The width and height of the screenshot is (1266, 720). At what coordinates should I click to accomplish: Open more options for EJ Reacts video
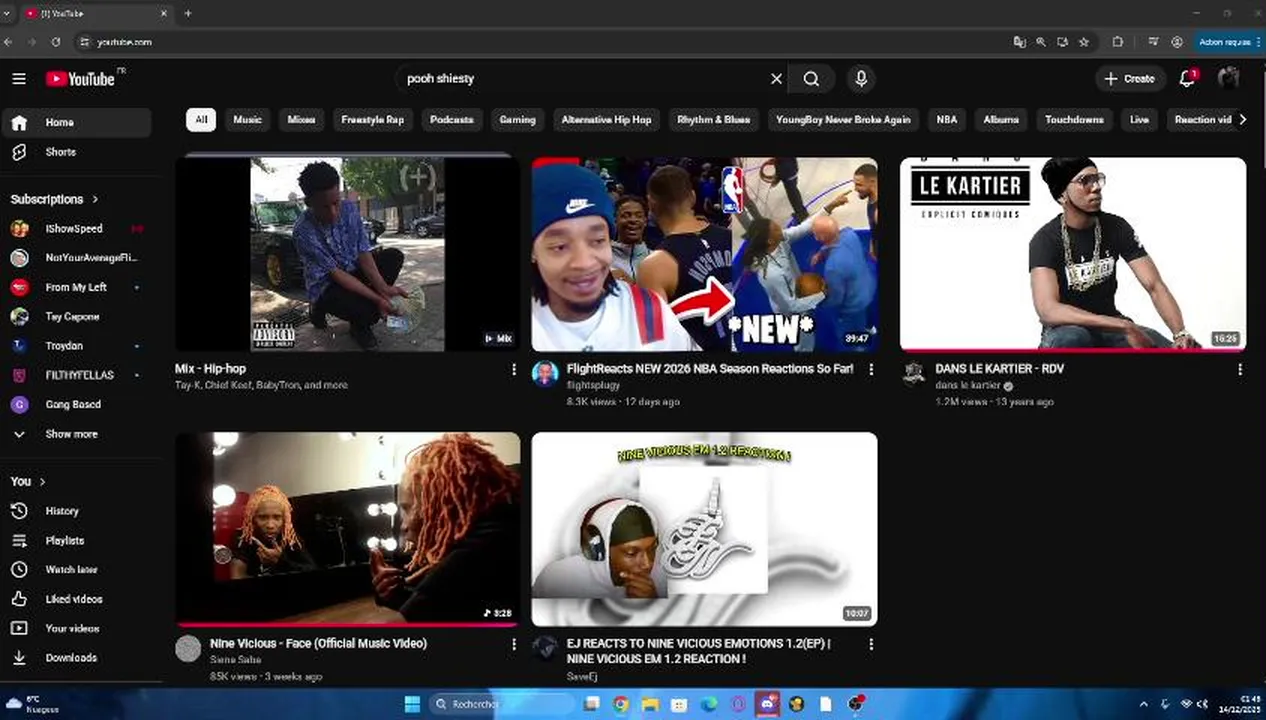click(x=871, y=644)
